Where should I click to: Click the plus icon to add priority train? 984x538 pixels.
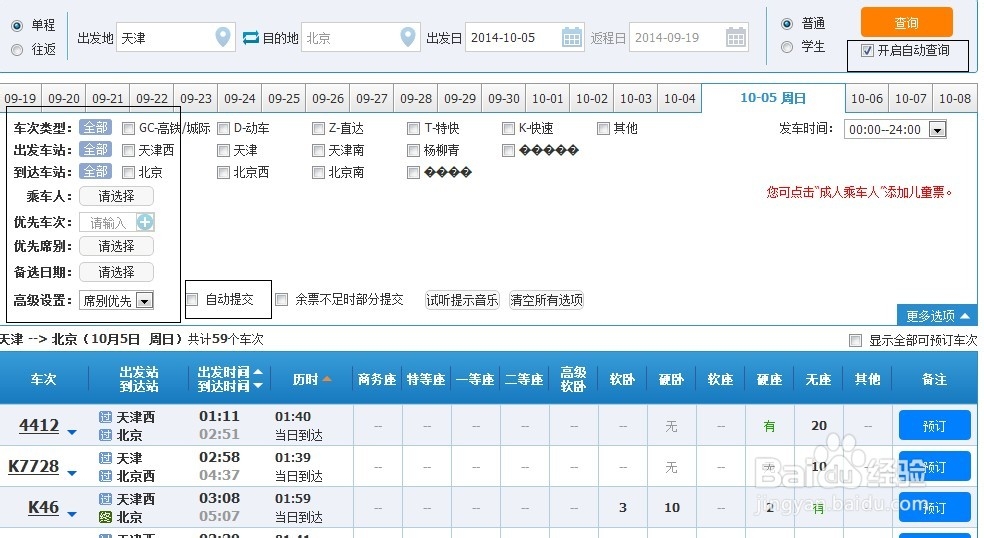pos(145,222)
